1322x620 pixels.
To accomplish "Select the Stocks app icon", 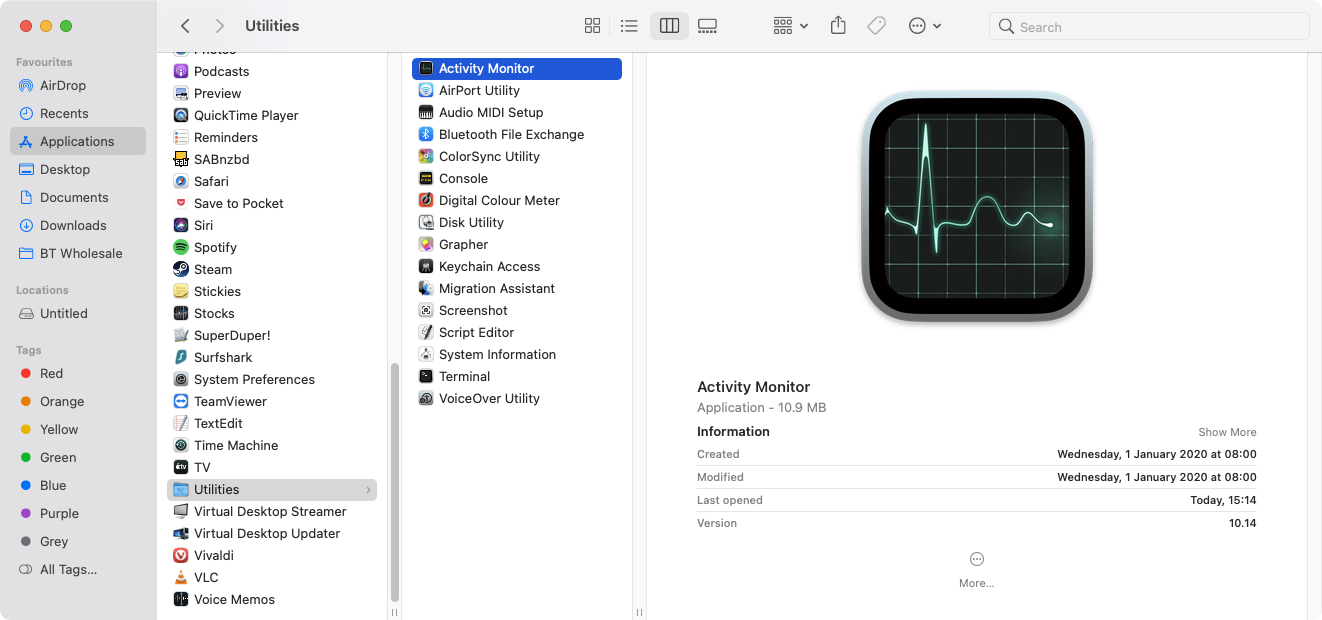I will point(181,313).
